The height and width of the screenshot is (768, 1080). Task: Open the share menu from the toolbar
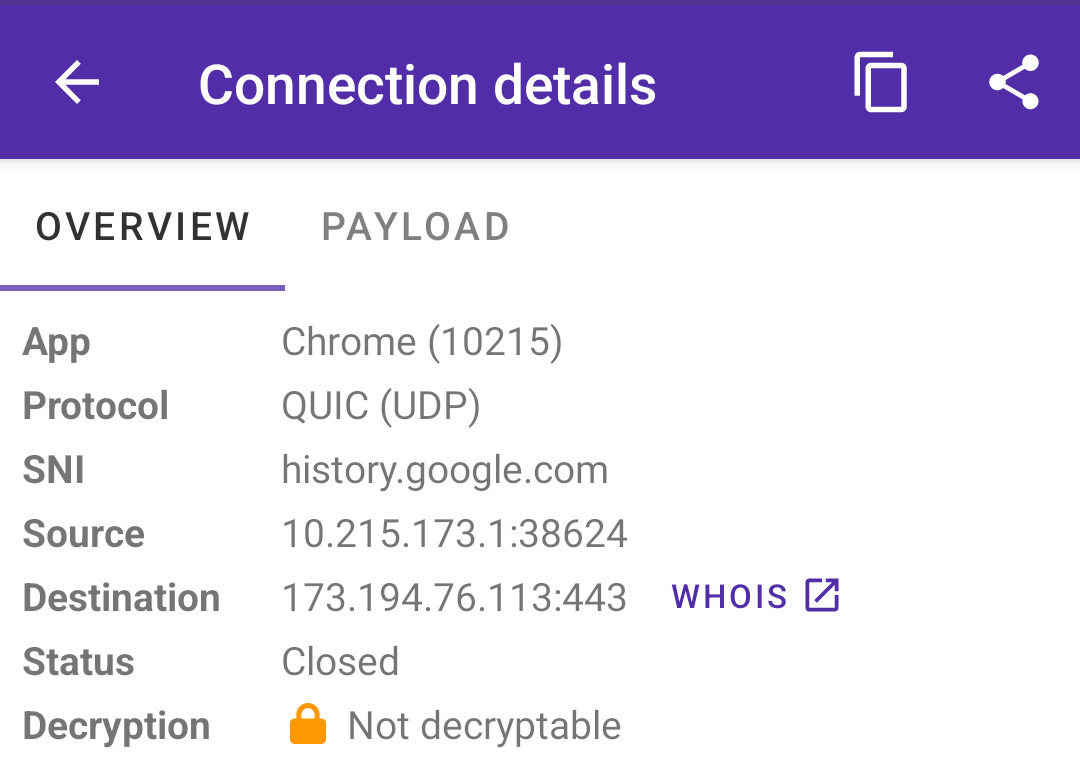tap(1014, 83)
